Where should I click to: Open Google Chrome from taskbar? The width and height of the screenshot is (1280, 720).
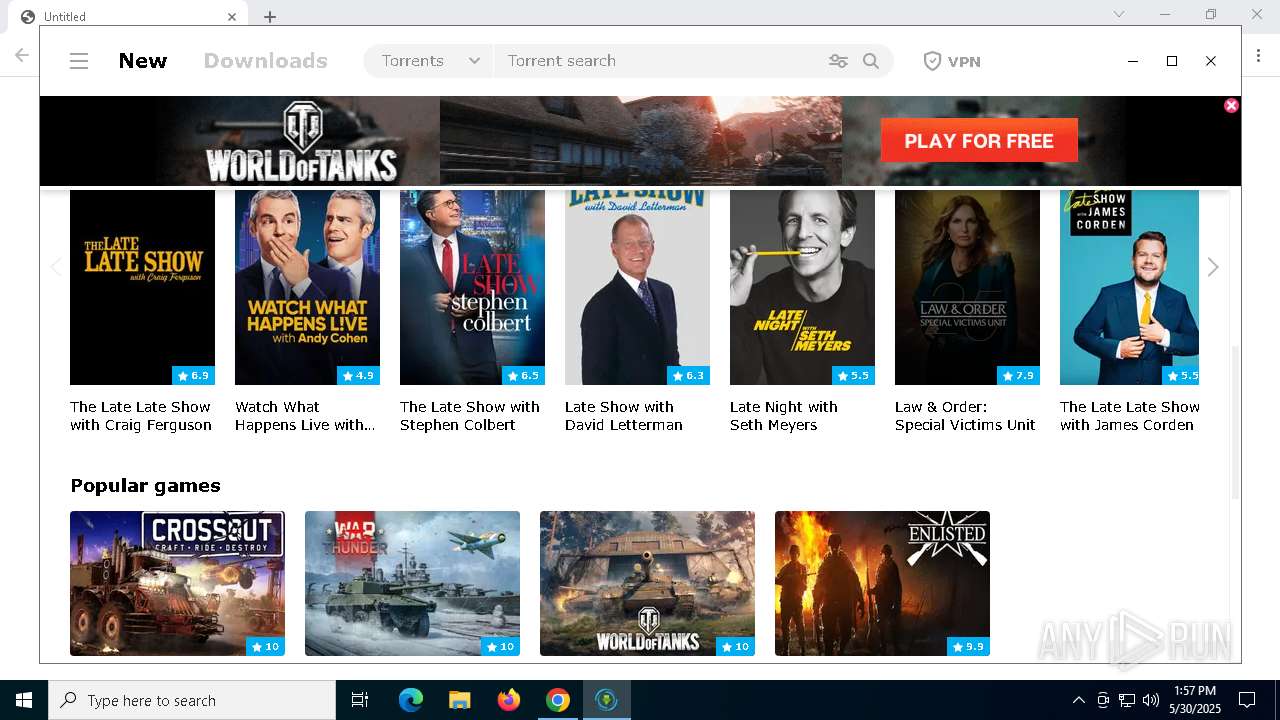click(558, 700)
